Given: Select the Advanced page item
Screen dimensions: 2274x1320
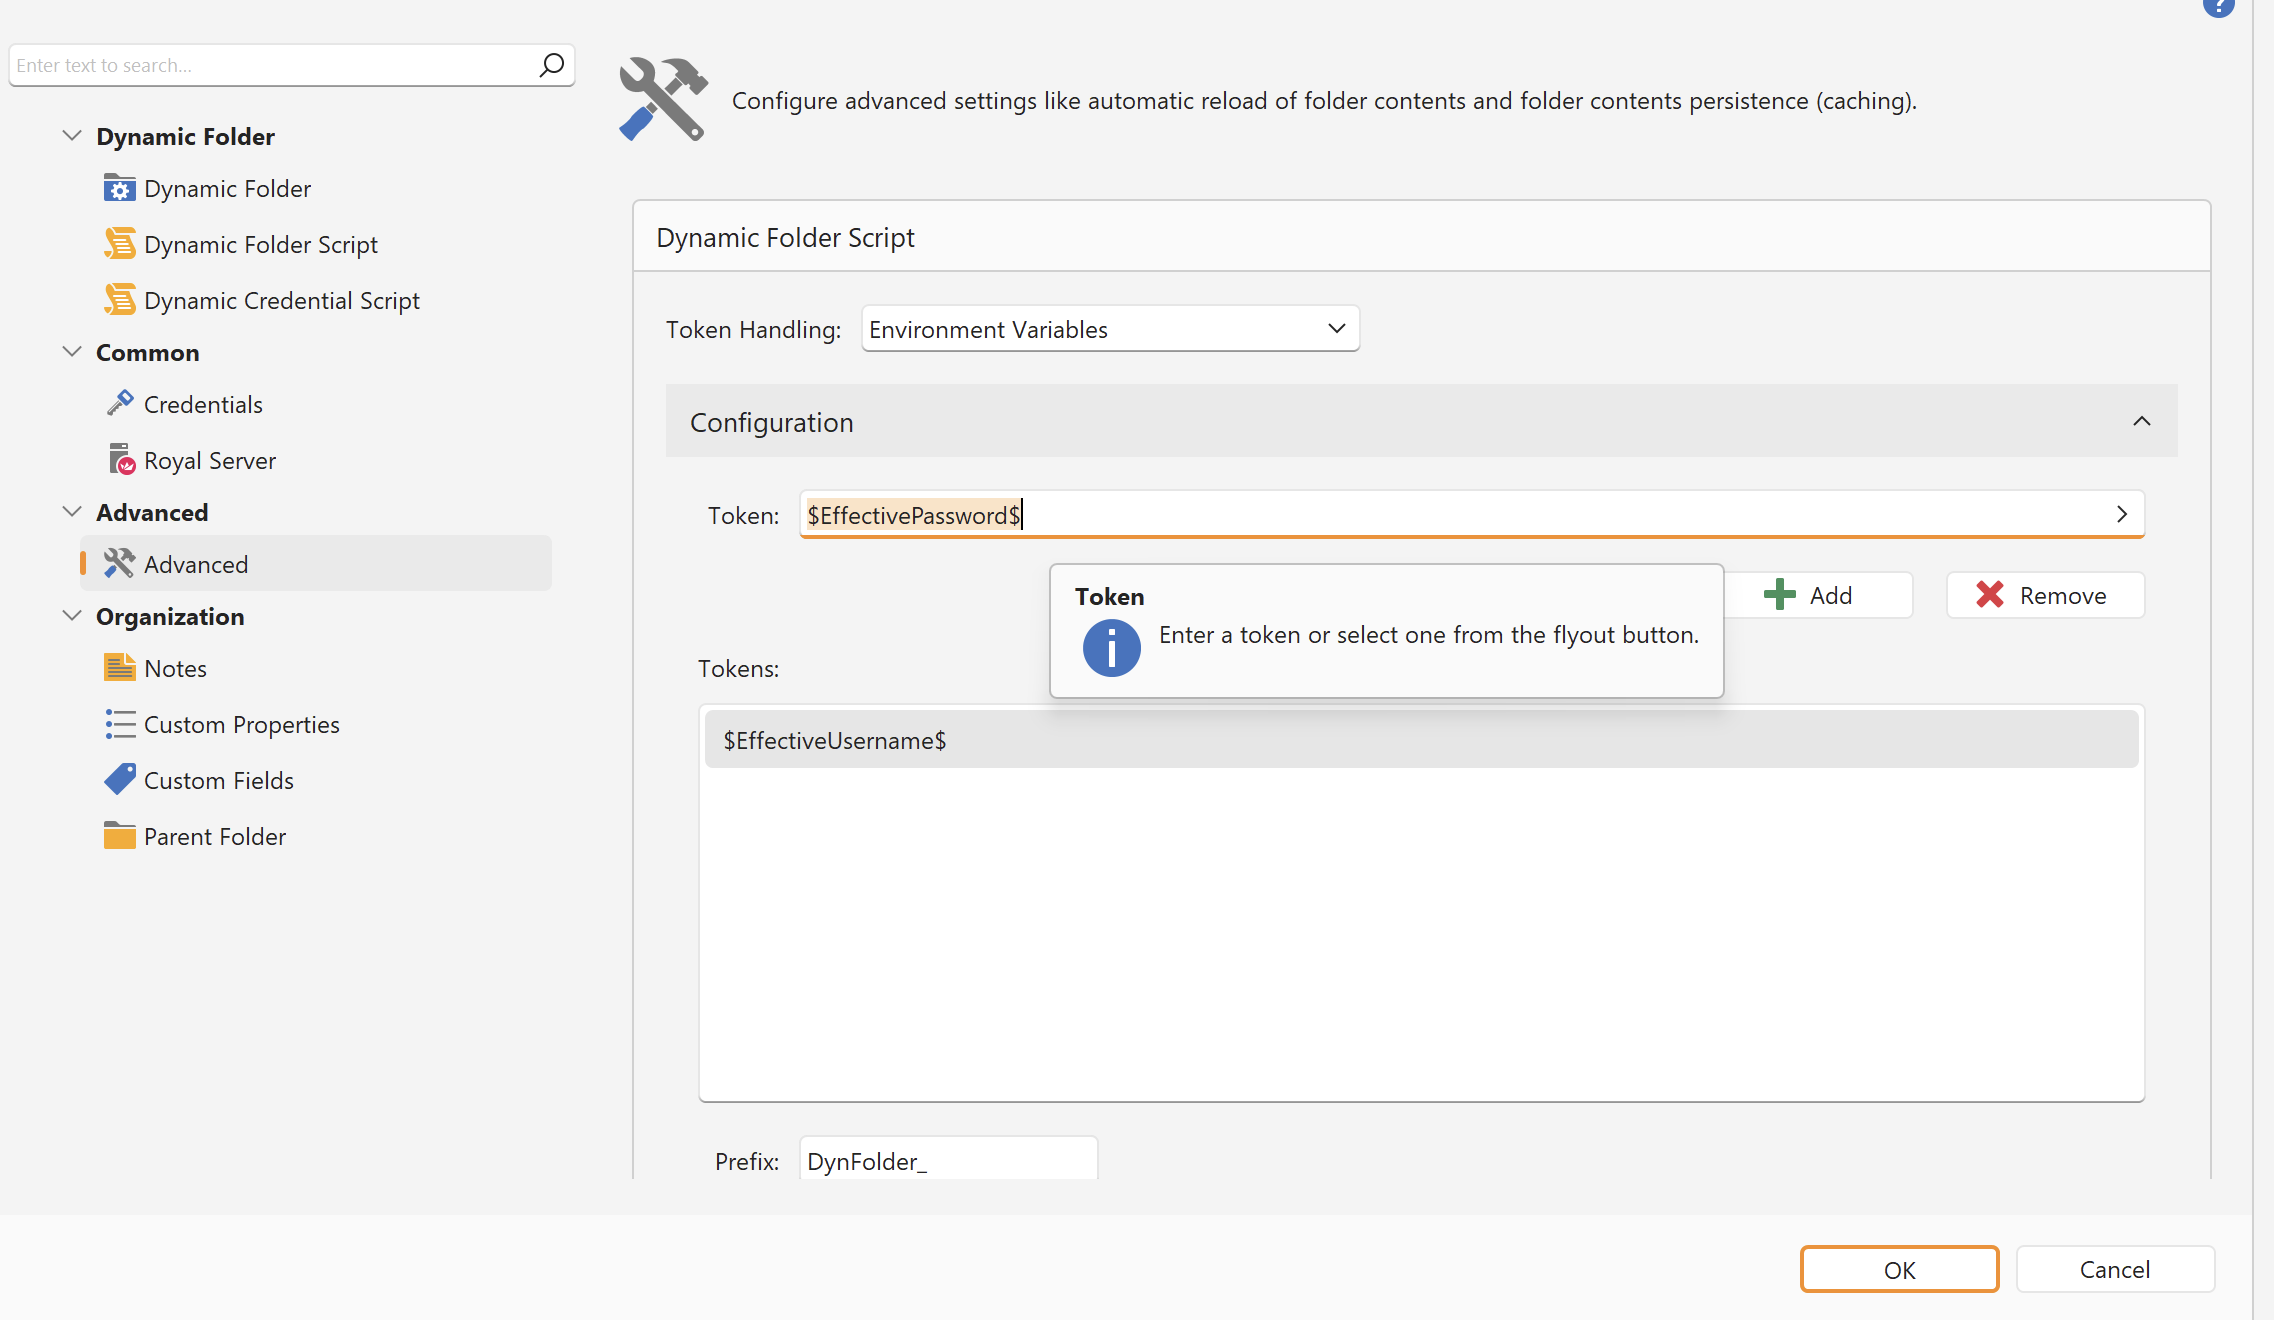Looking at the screenshot, I should [316, 564].
